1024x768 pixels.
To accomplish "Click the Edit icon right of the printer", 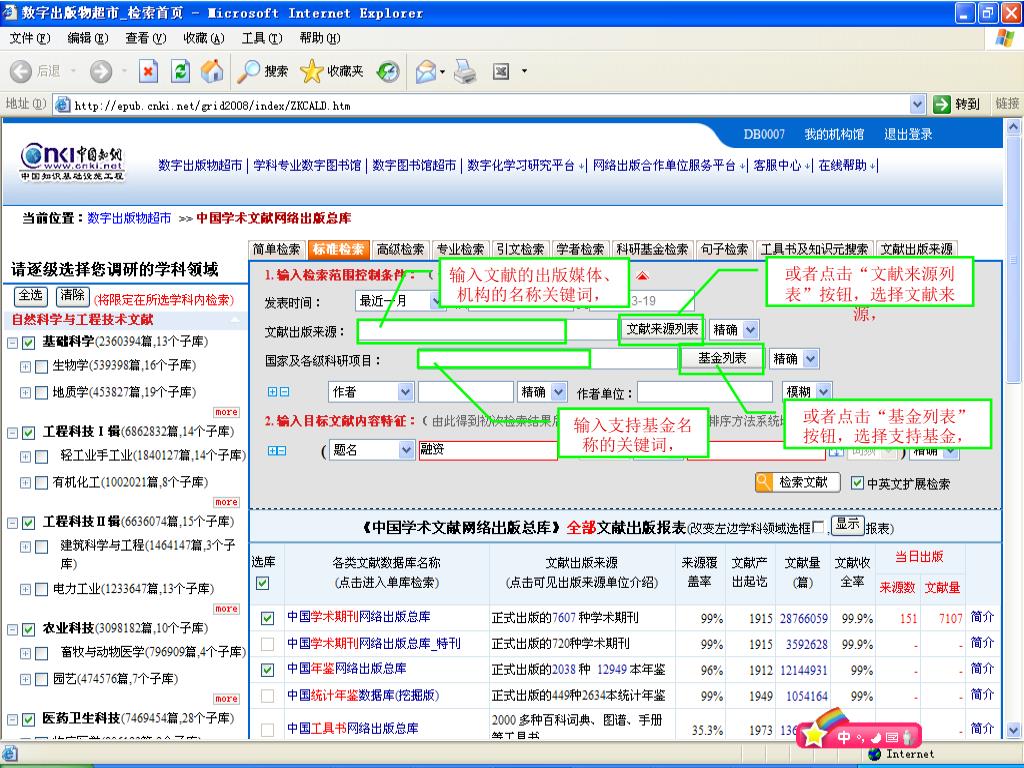I will coord(501,71).
